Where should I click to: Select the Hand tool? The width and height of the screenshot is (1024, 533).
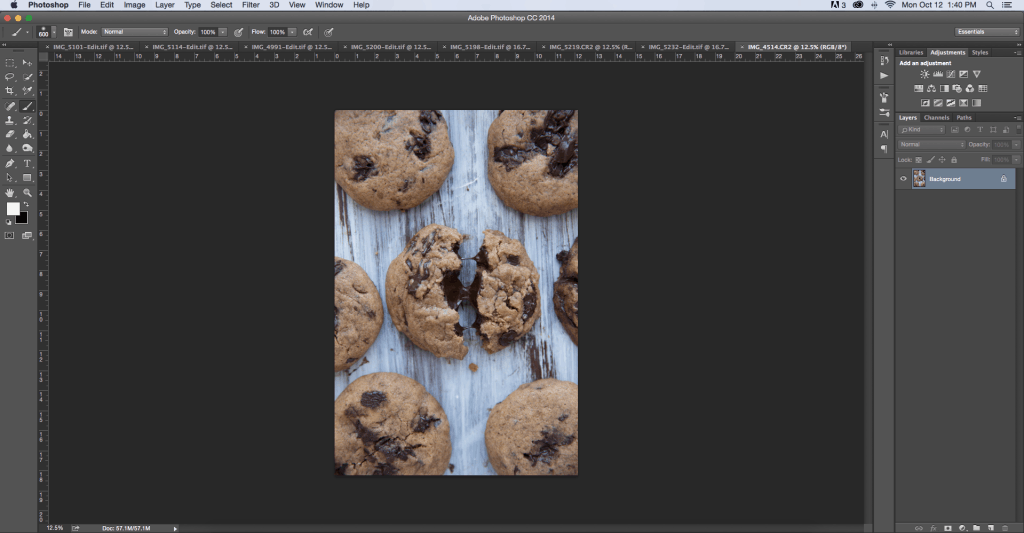[10, 193]
